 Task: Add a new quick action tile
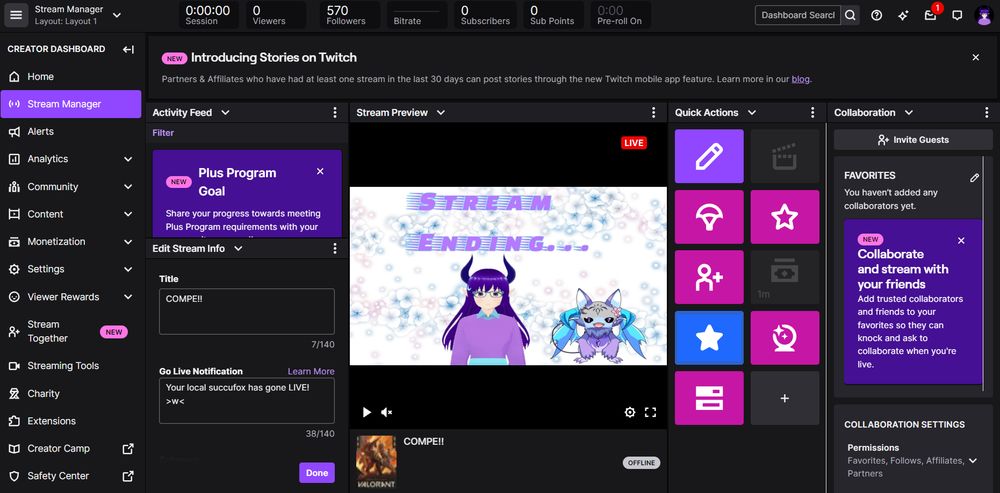785,398
